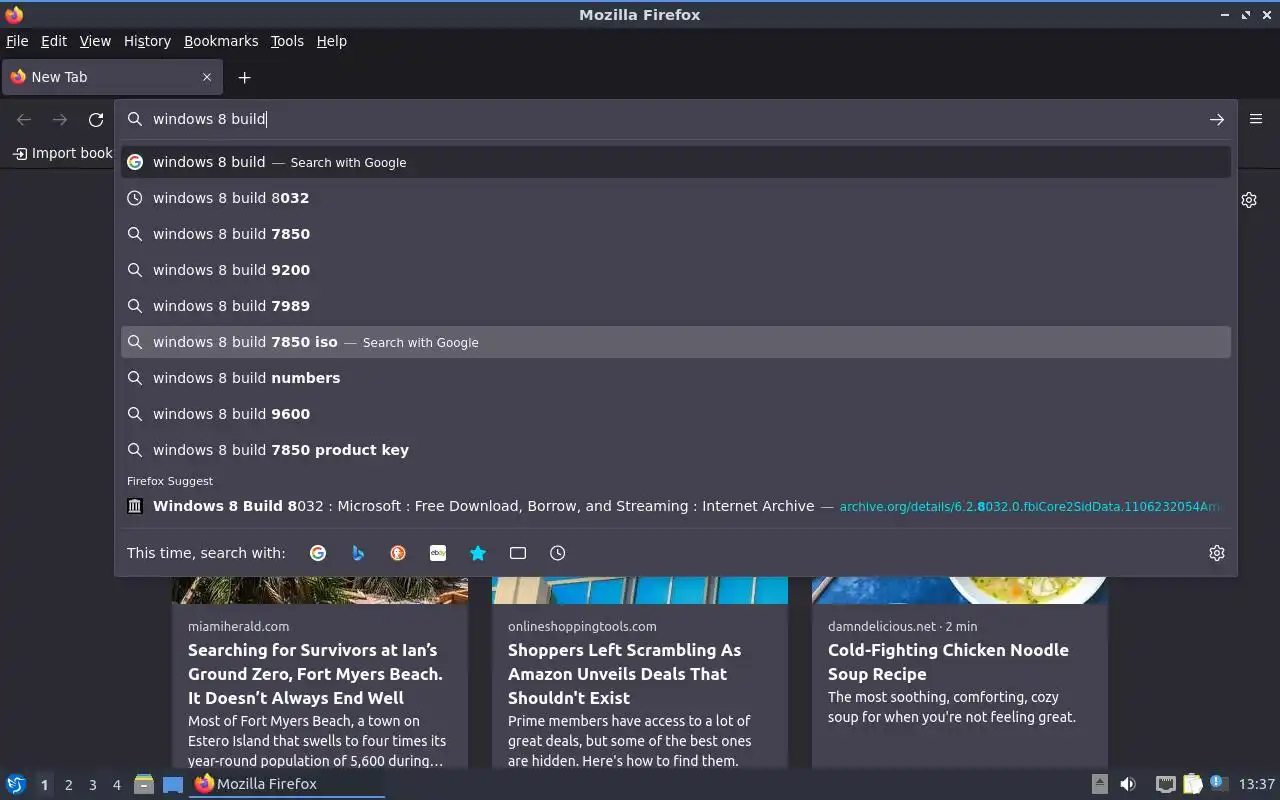Click the Bing one-off search icon
The image size is (1280, 800).
[x=358, y=553]
